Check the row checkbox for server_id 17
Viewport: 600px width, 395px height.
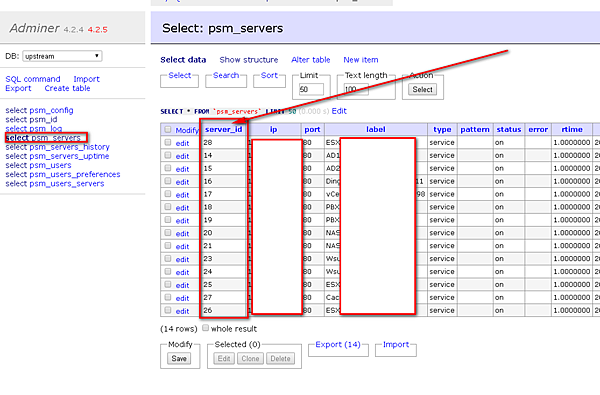(168, 194)
